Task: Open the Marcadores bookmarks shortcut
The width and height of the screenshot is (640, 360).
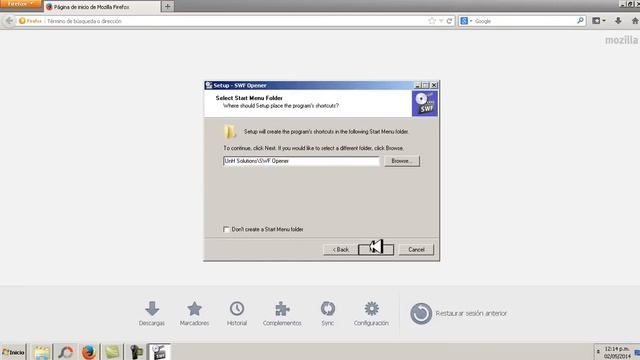Action: 194,313
